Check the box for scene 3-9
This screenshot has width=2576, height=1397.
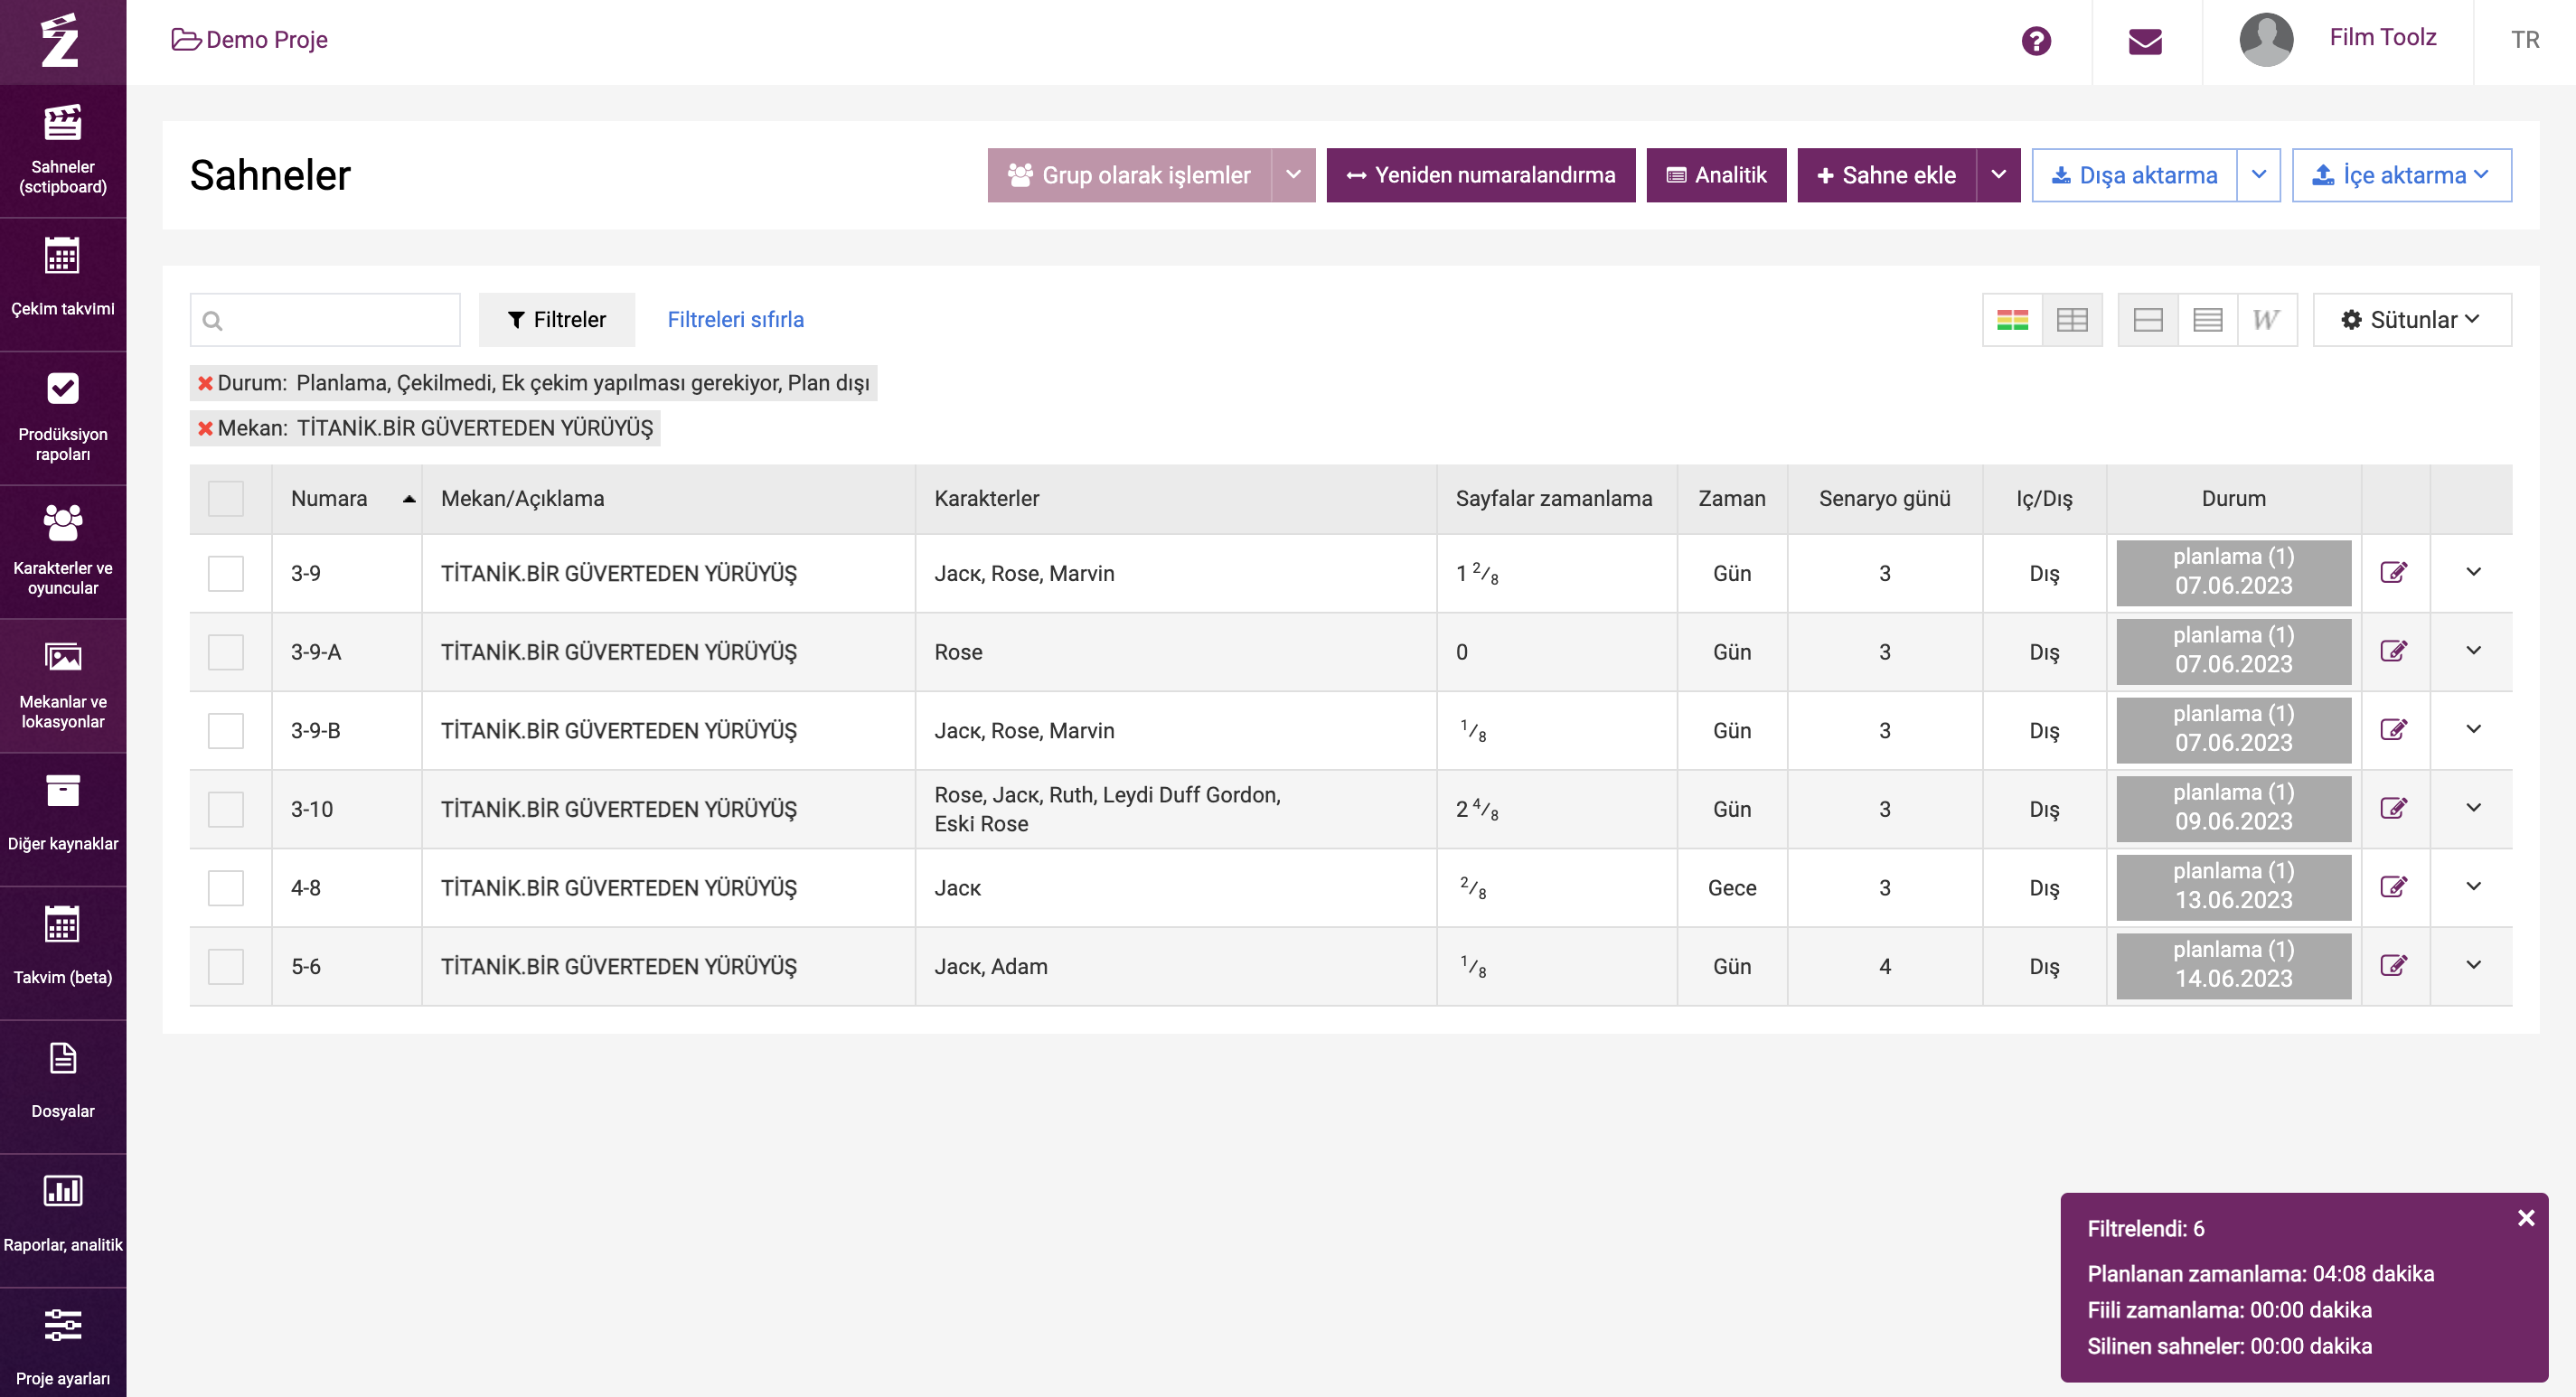click(x=225, y=574)
